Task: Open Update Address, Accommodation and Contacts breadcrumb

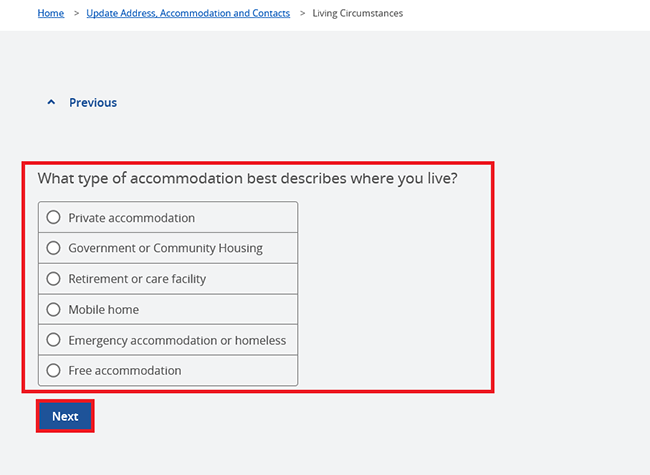Action: [188, 13]
